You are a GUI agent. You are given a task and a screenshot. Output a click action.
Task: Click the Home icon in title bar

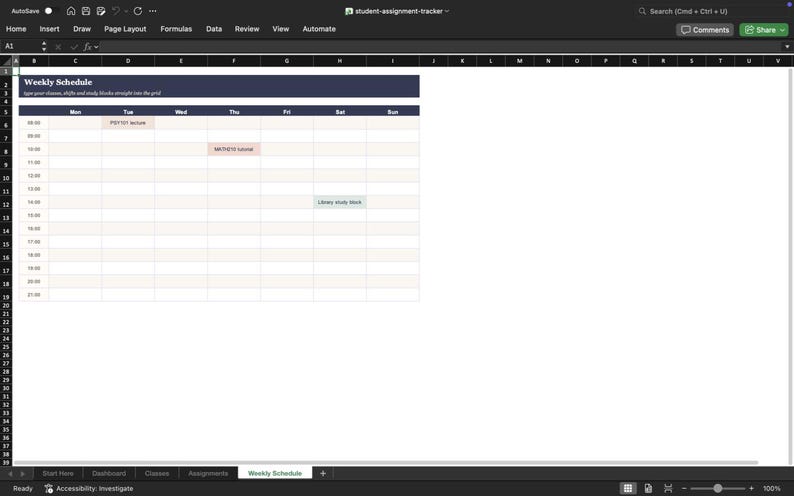pos(71,11)
